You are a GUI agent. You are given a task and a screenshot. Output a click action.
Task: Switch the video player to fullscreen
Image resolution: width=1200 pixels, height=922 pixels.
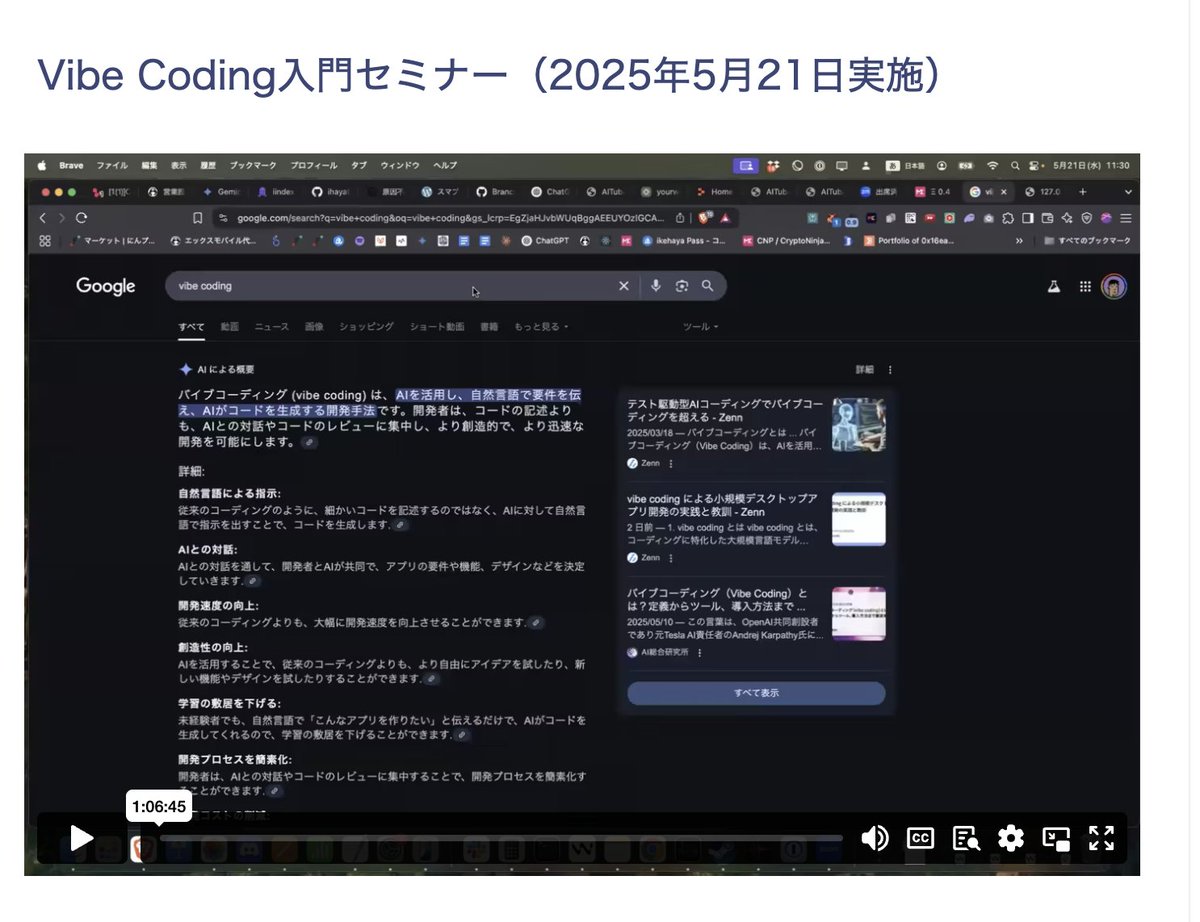tap(1101, 838)
